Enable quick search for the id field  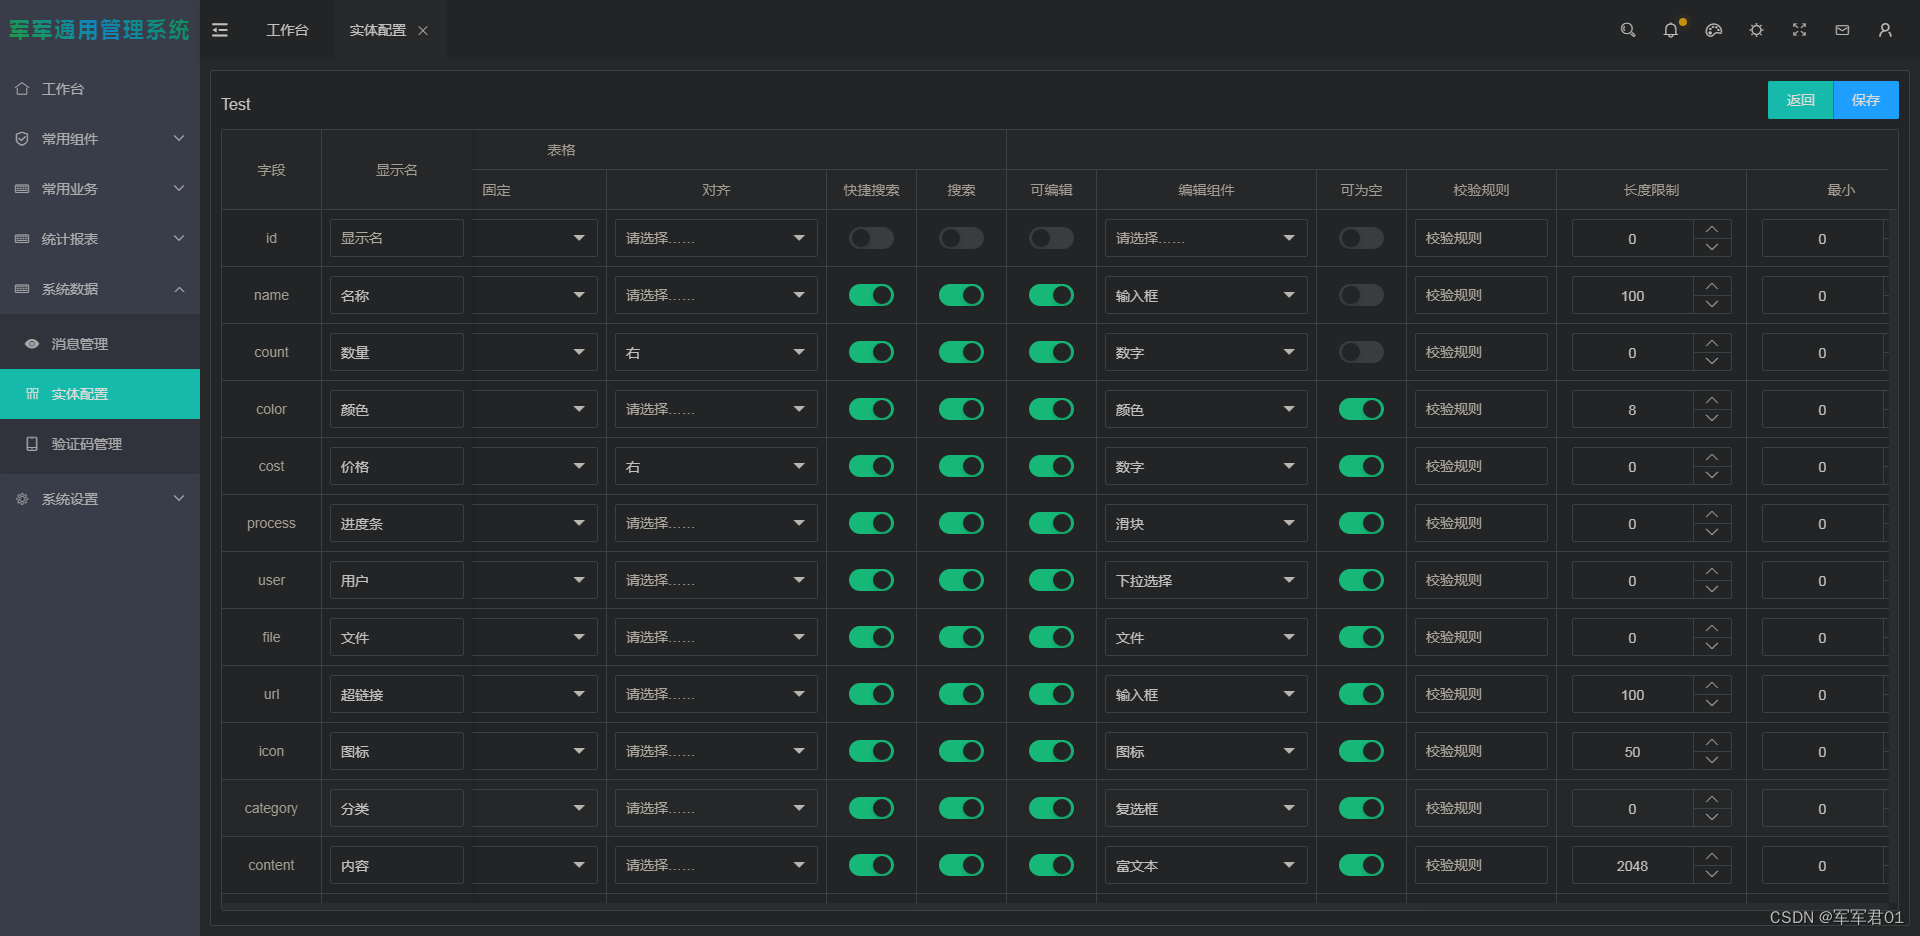[871, 238]
